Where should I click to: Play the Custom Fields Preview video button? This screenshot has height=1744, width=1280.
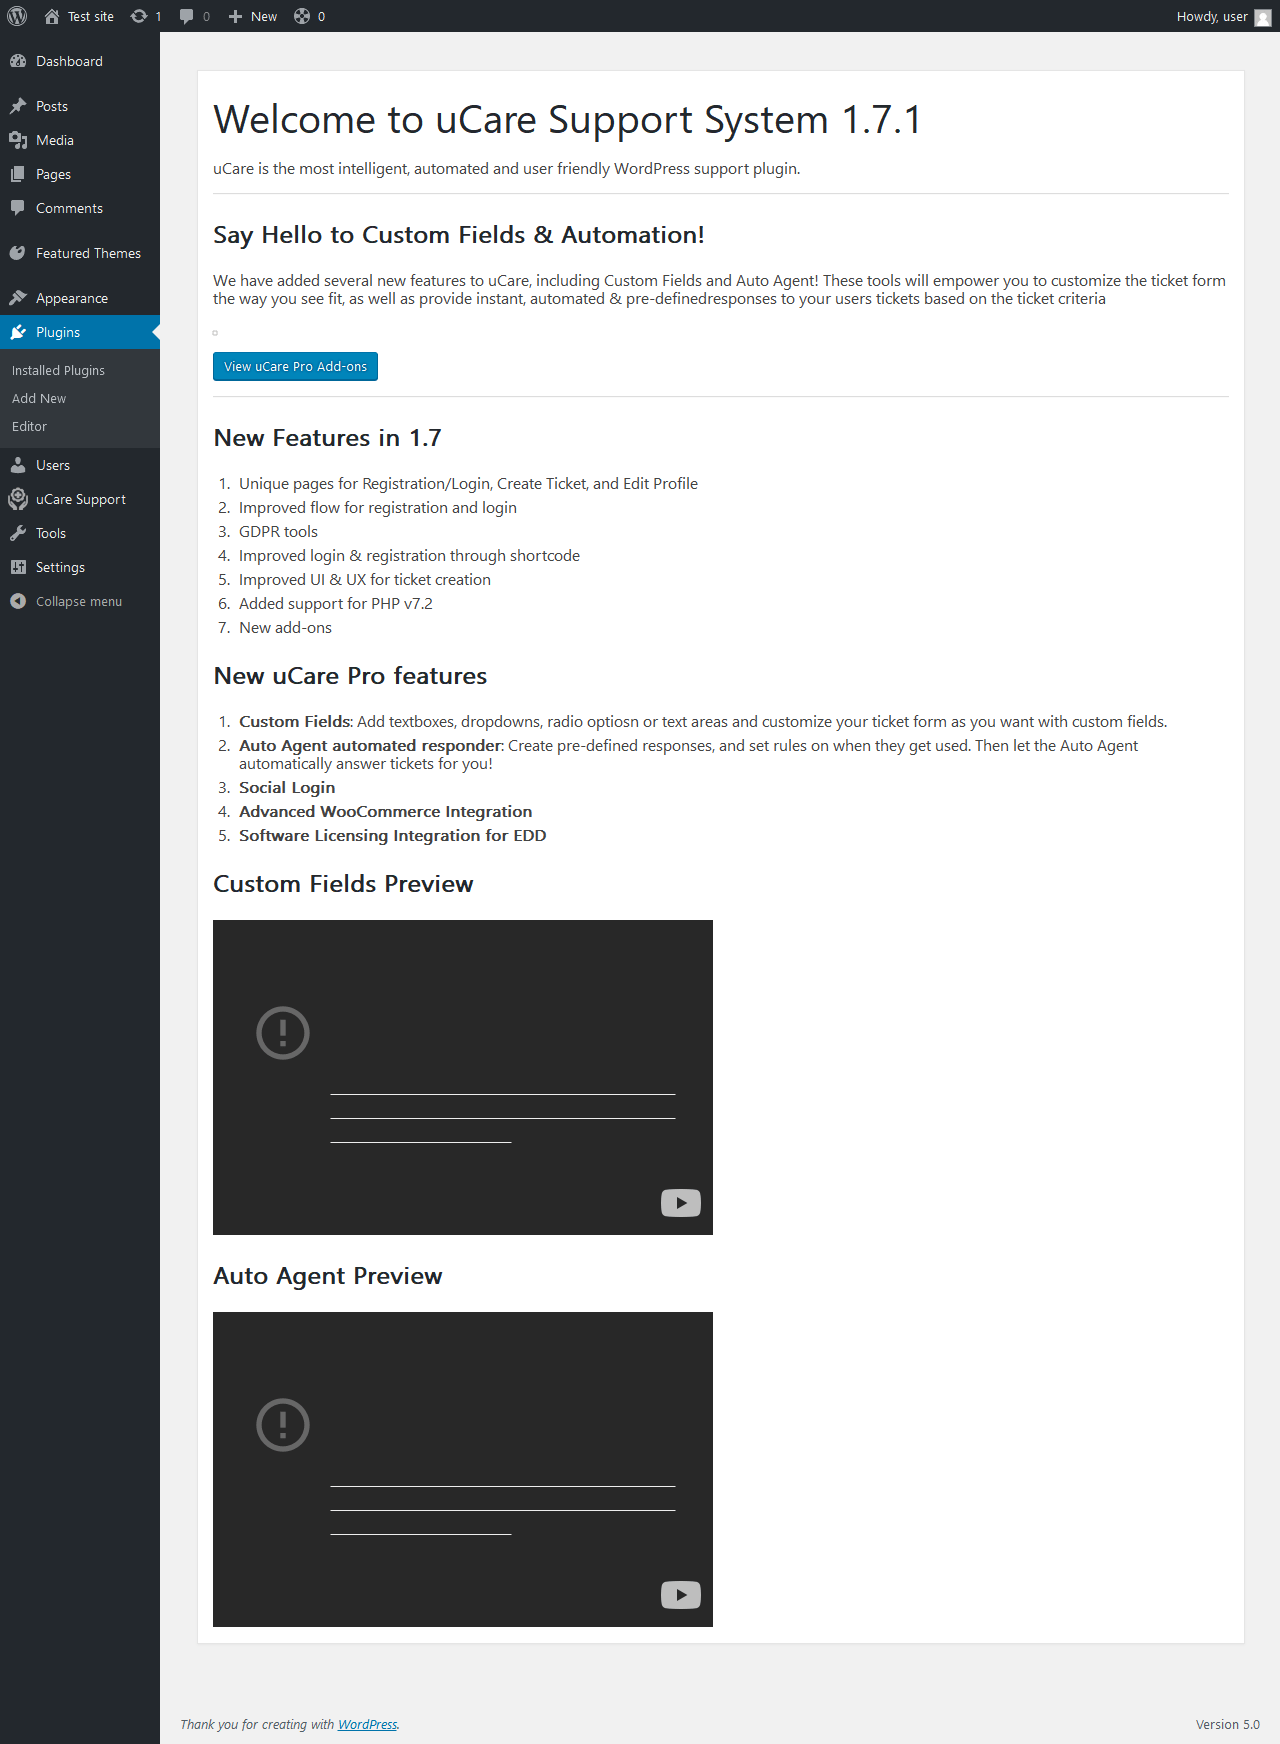click(681, 1203)
